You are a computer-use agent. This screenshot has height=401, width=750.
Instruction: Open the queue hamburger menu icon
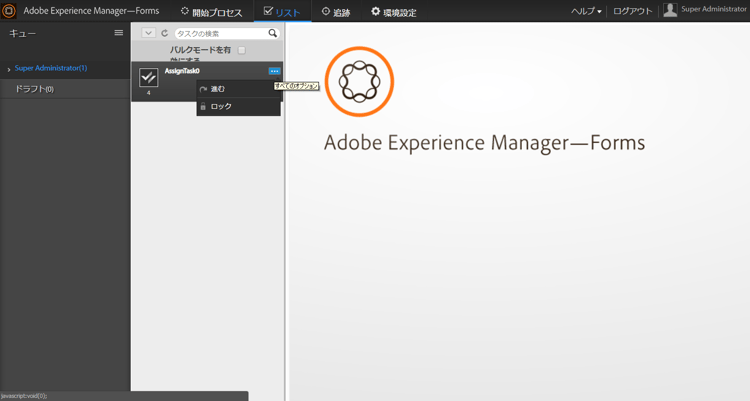click(x=119, y=33)
